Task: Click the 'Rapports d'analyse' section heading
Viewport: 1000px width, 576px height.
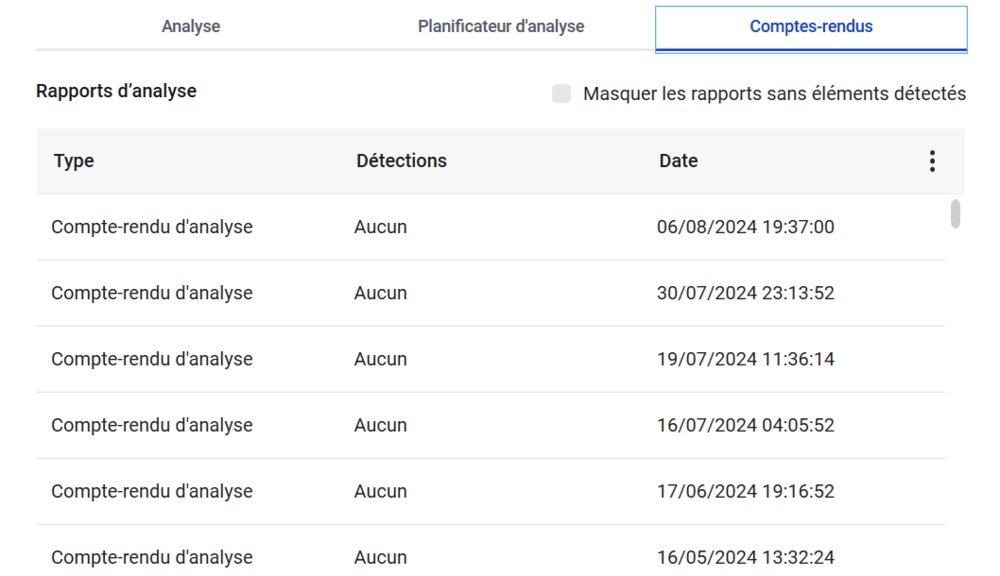Action: click(116, 91)
